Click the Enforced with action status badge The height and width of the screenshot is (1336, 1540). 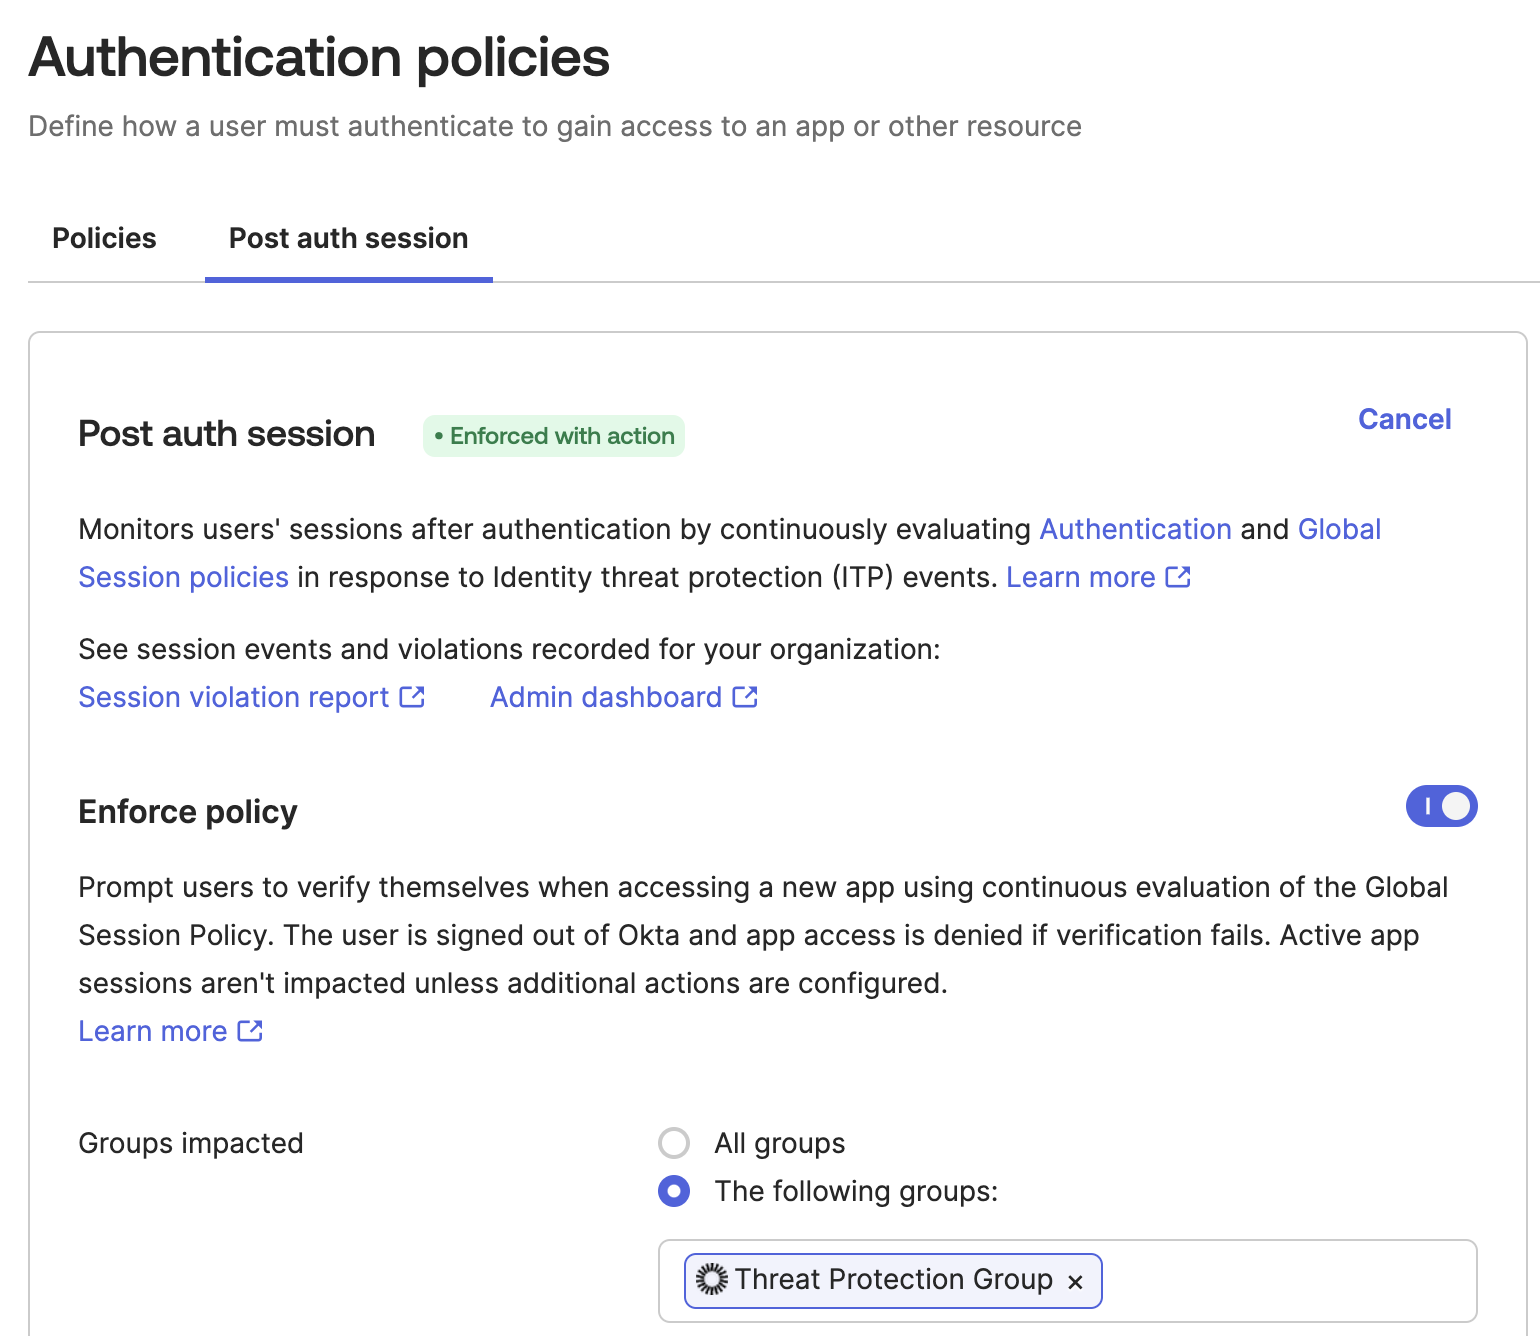553,436
